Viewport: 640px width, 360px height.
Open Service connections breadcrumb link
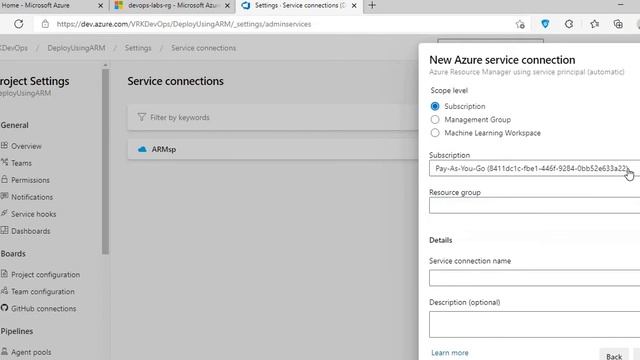[x=203, y=48]
